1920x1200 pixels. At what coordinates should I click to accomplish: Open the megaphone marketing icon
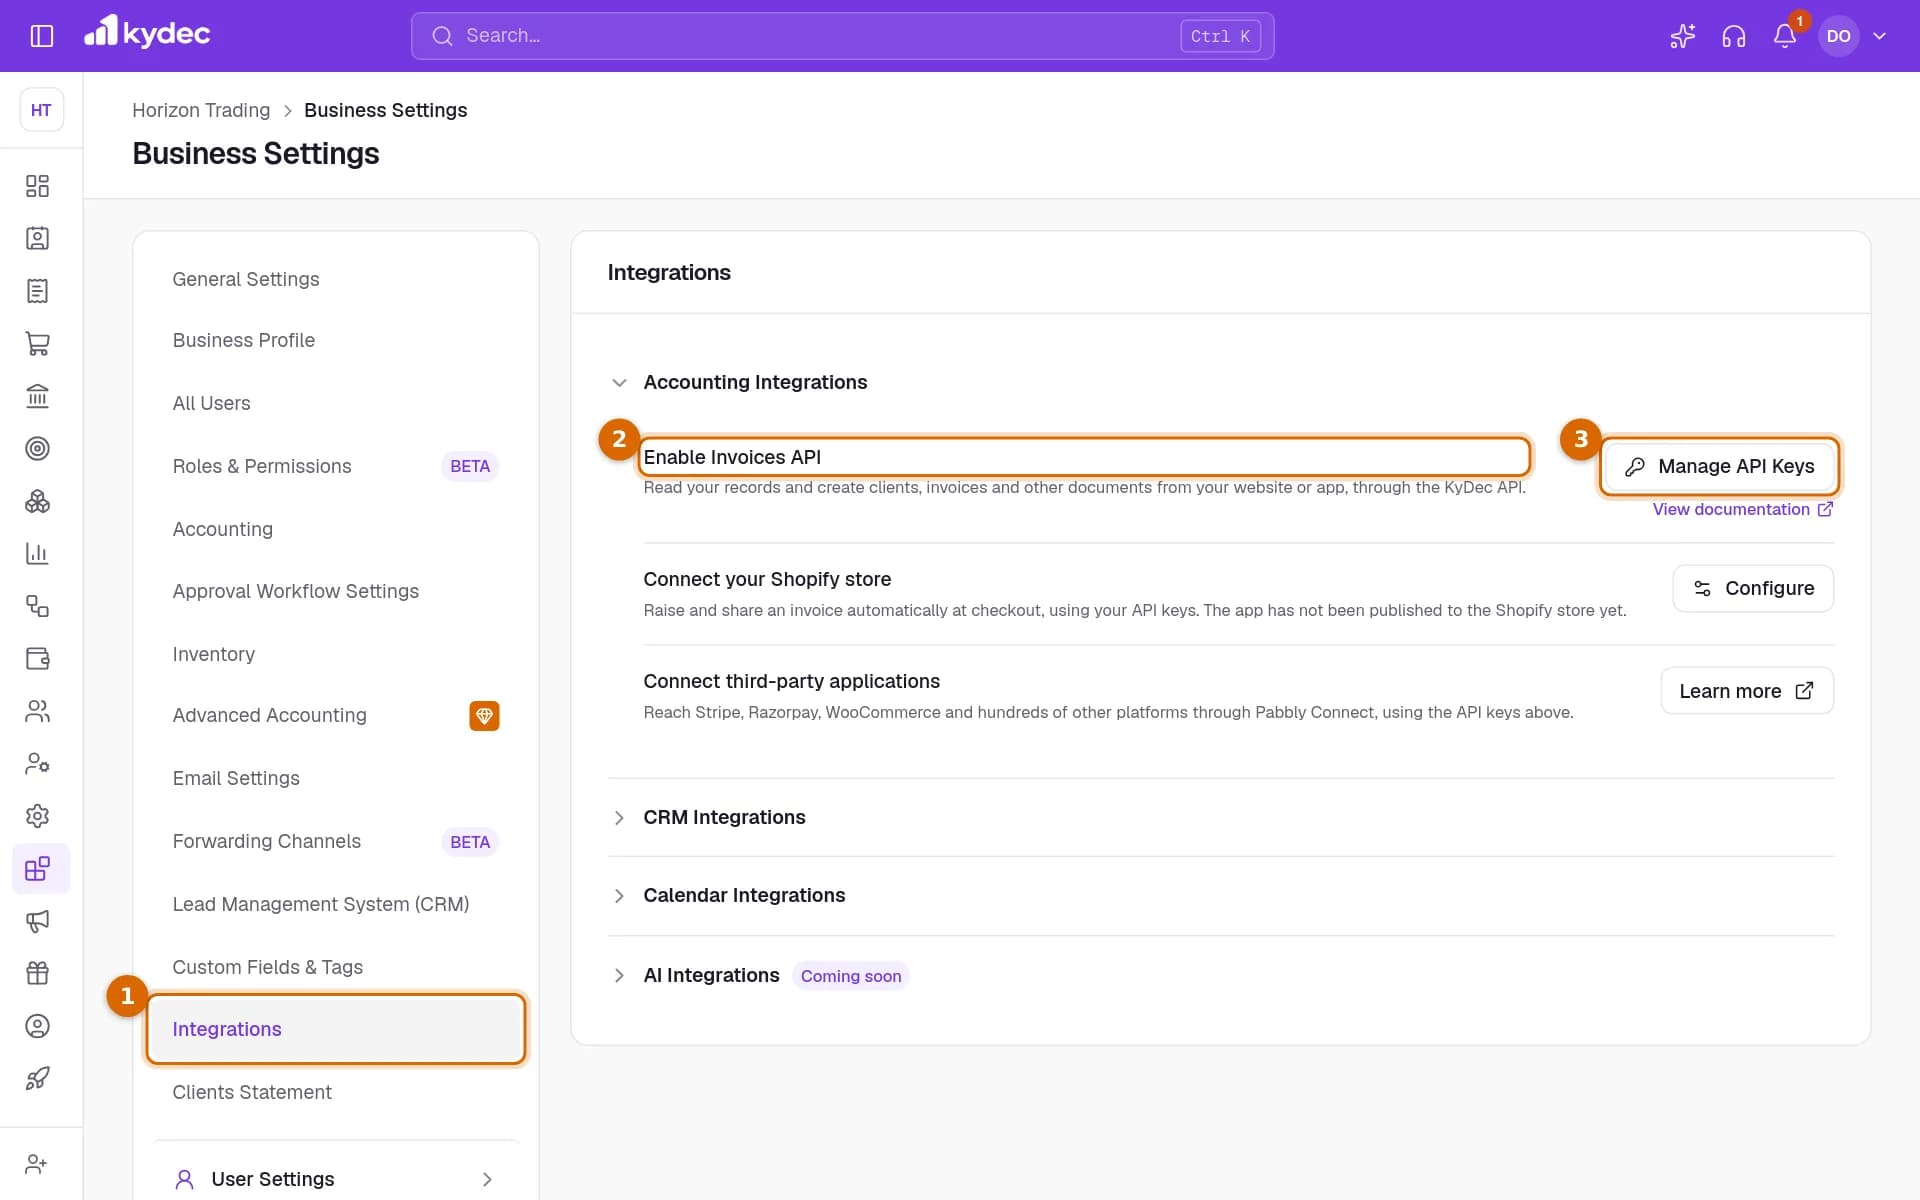point(37,921)
